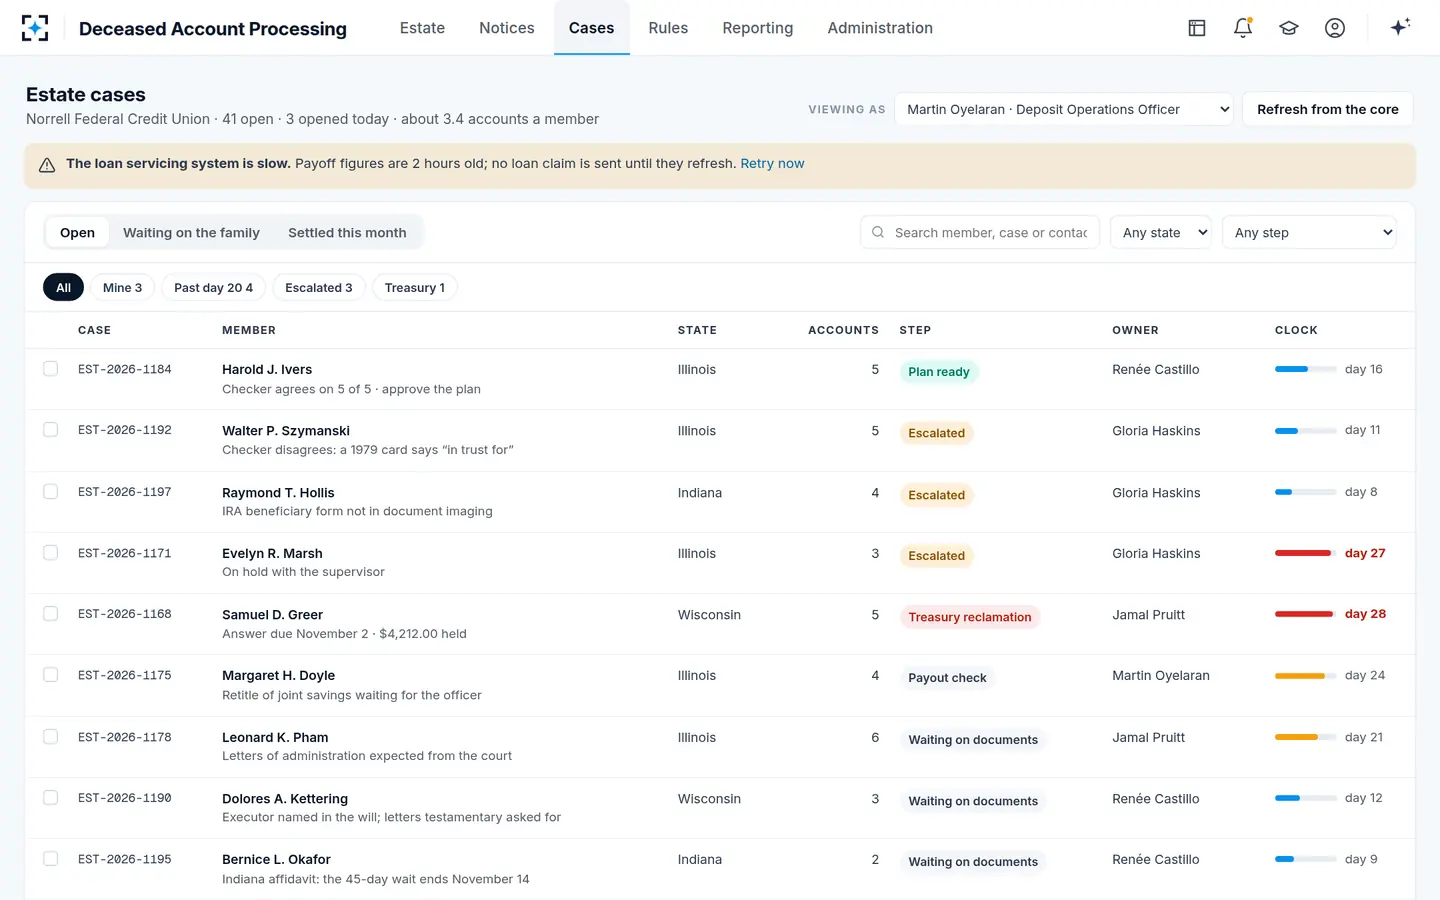1440x900 pixels.
Task: Open the sparkle assistant icon
Action: (1400, 27)
